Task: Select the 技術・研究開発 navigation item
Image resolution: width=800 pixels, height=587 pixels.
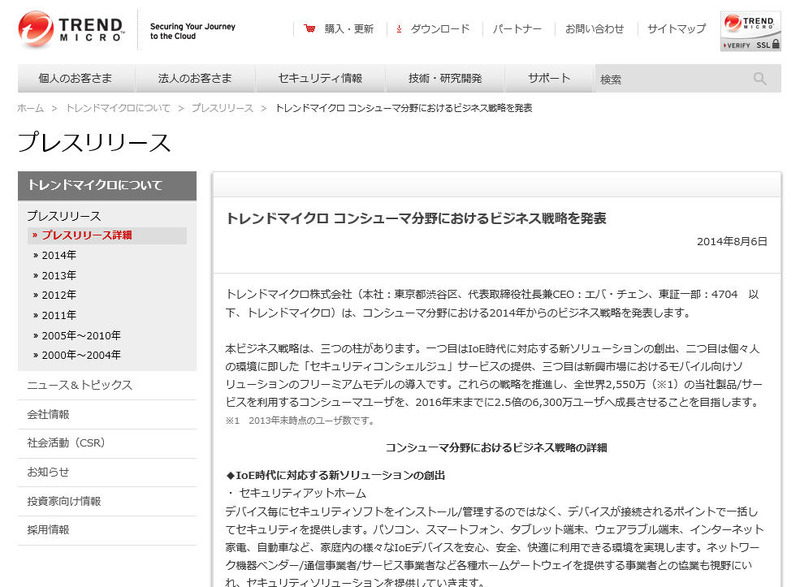Action: point(445,79)
